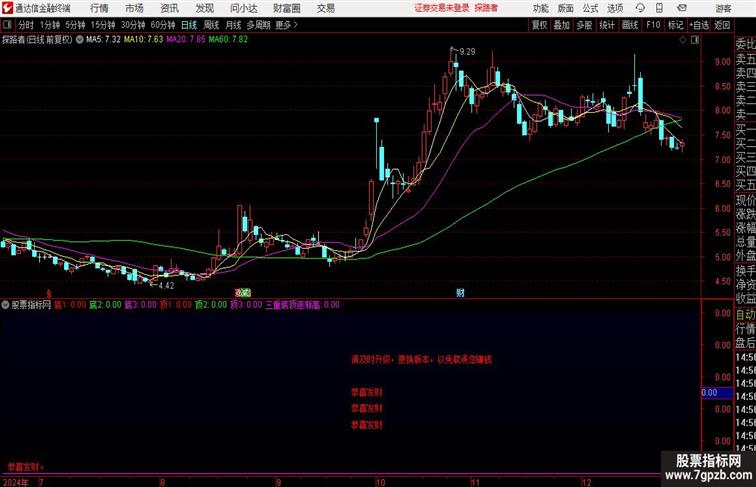Click the MA20: 7.85 indicator value

tap(186, 40)
